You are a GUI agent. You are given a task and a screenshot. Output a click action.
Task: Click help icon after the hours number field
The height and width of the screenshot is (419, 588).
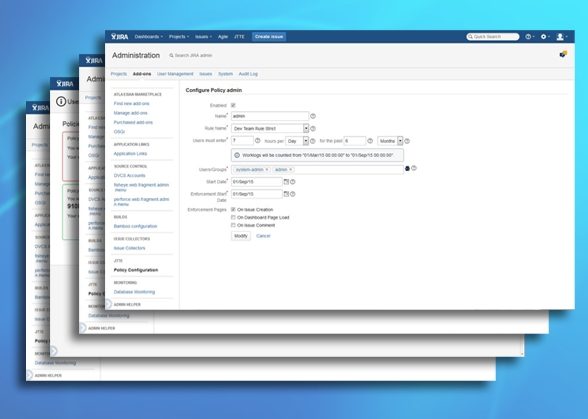pyautogui.click(x=258, y=141)
